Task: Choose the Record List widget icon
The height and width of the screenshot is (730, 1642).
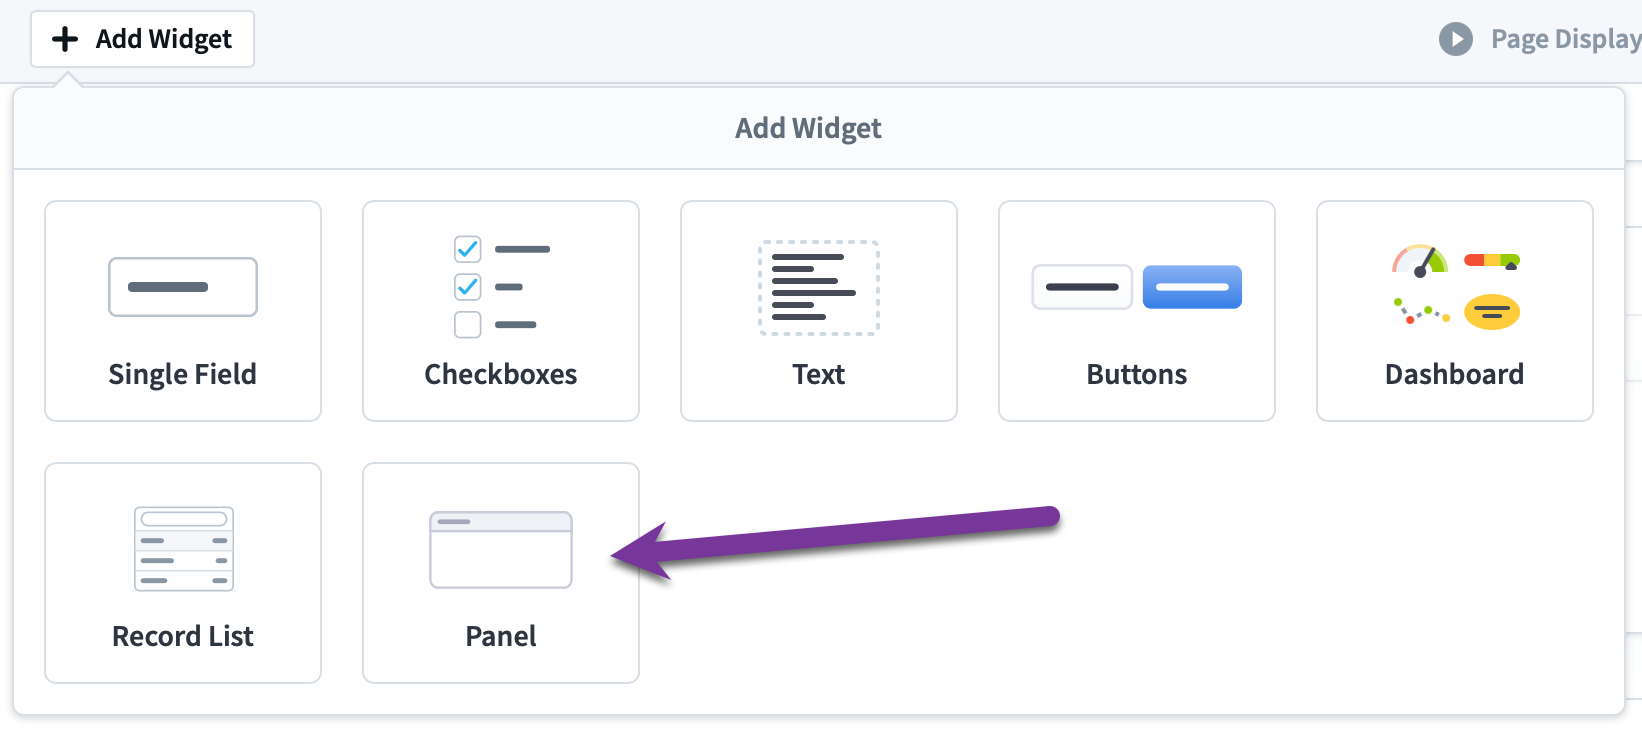Action: (x=184, y=549)
